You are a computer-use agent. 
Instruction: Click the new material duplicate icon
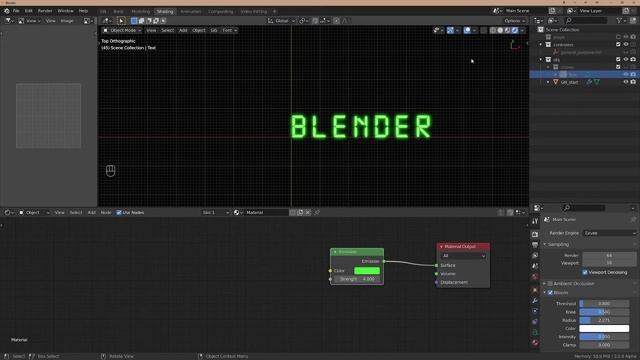[x=300, y=213]
